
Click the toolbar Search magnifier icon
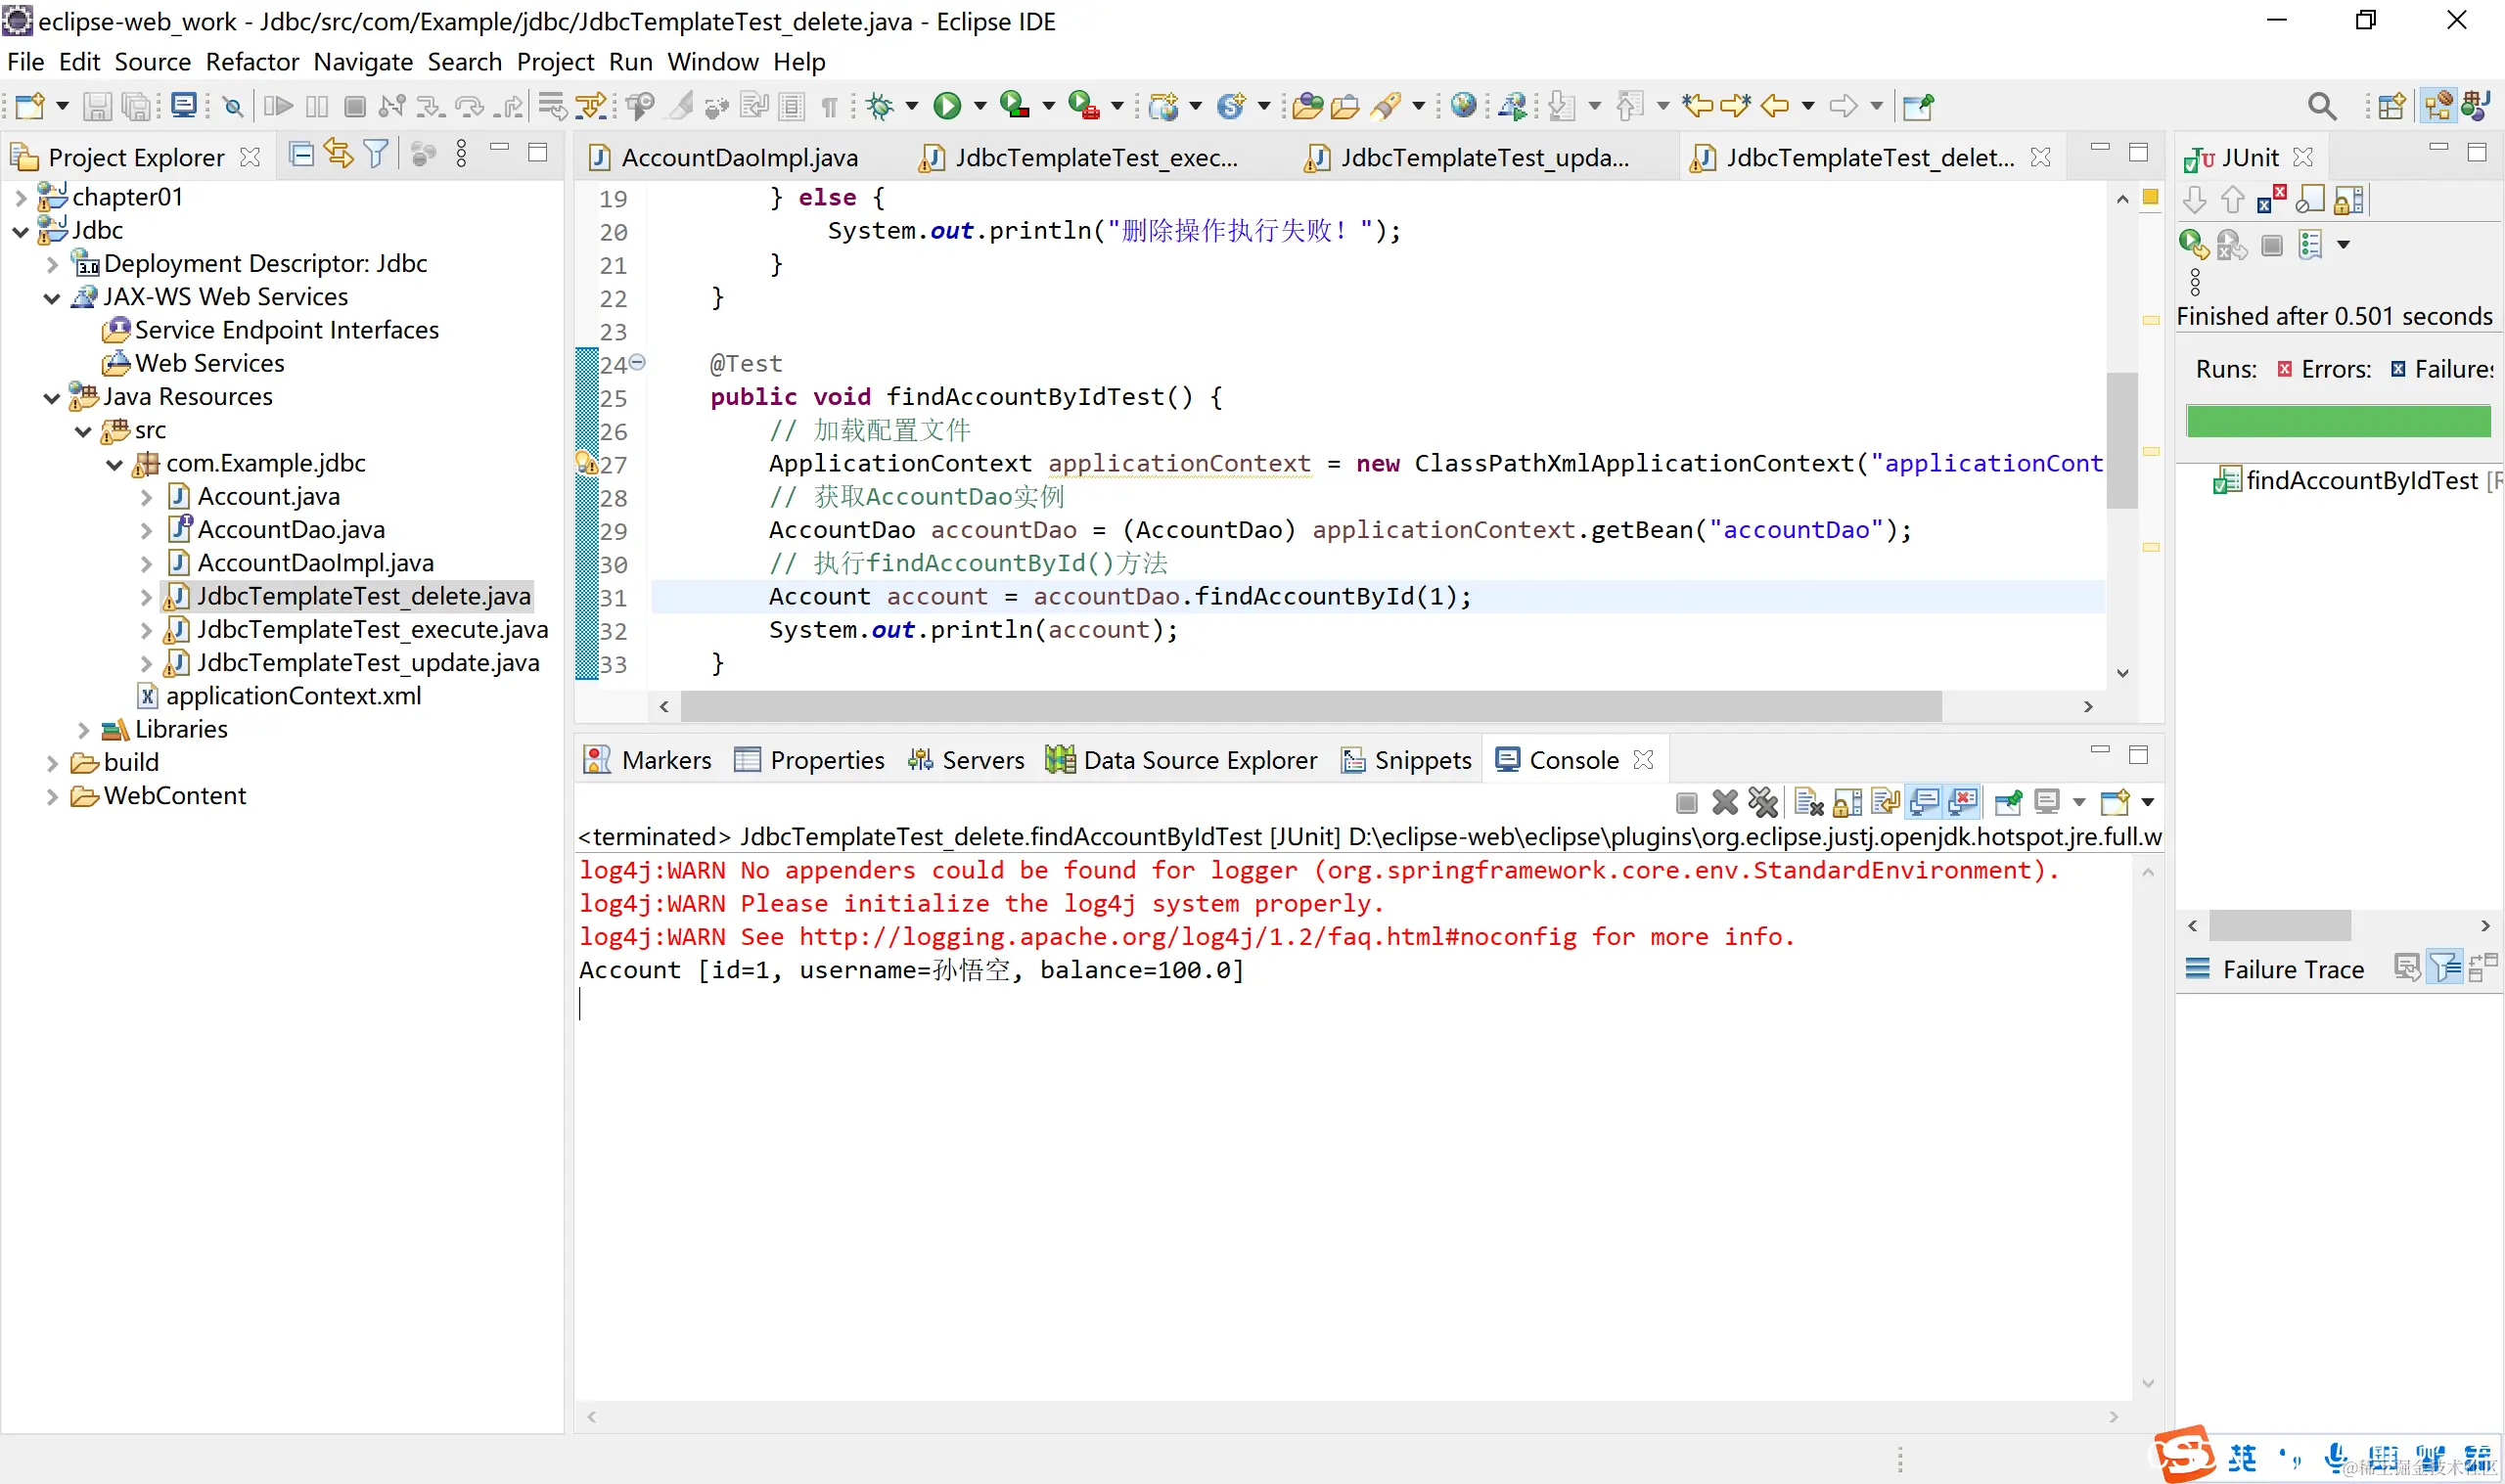2321,106
